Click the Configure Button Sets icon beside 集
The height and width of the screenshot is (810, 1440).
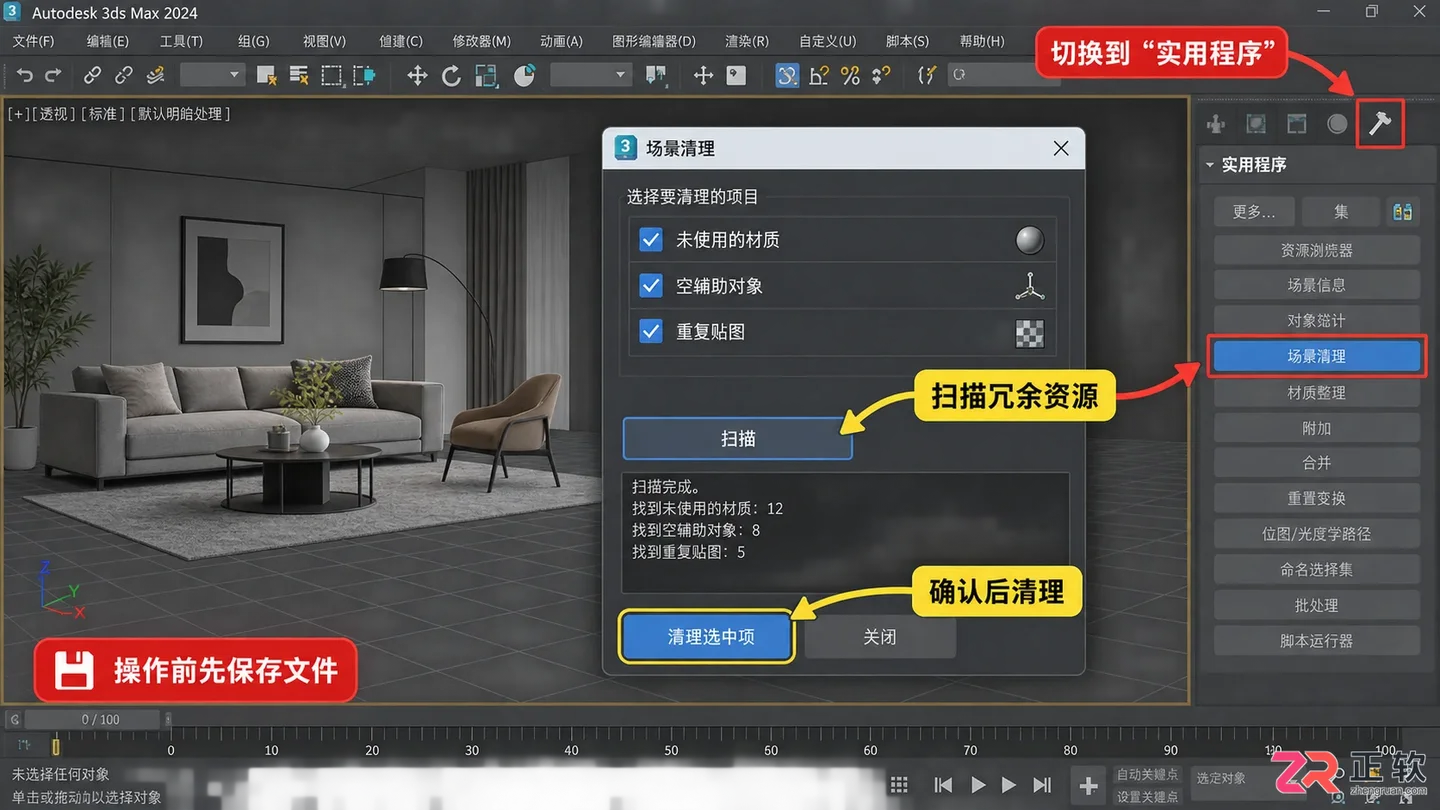[x=1403, y=212]
